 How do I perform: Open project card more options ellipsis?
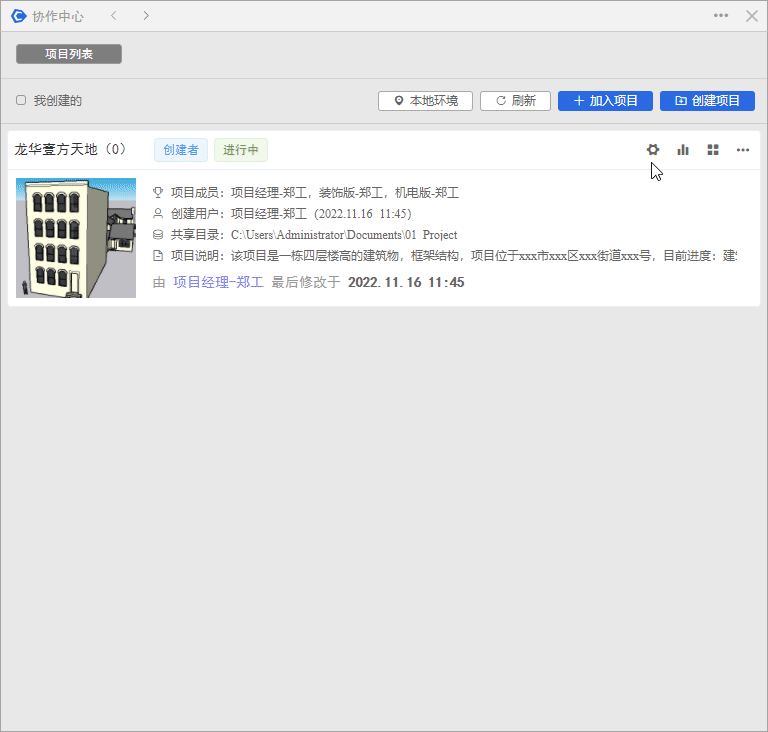743,150
